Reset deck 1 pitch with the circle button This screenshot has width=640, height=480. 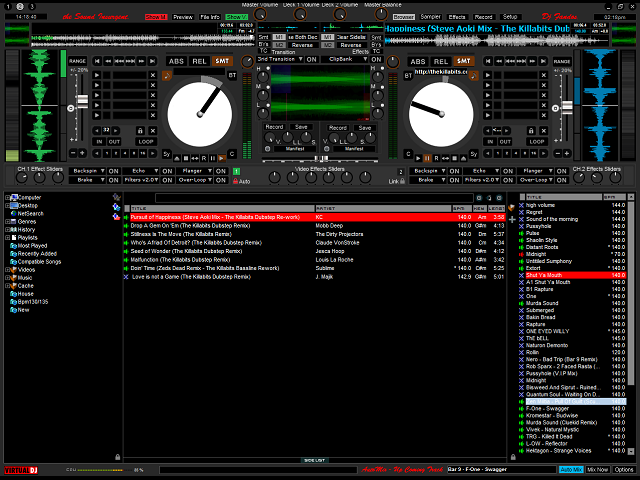(x=71, y=109)
